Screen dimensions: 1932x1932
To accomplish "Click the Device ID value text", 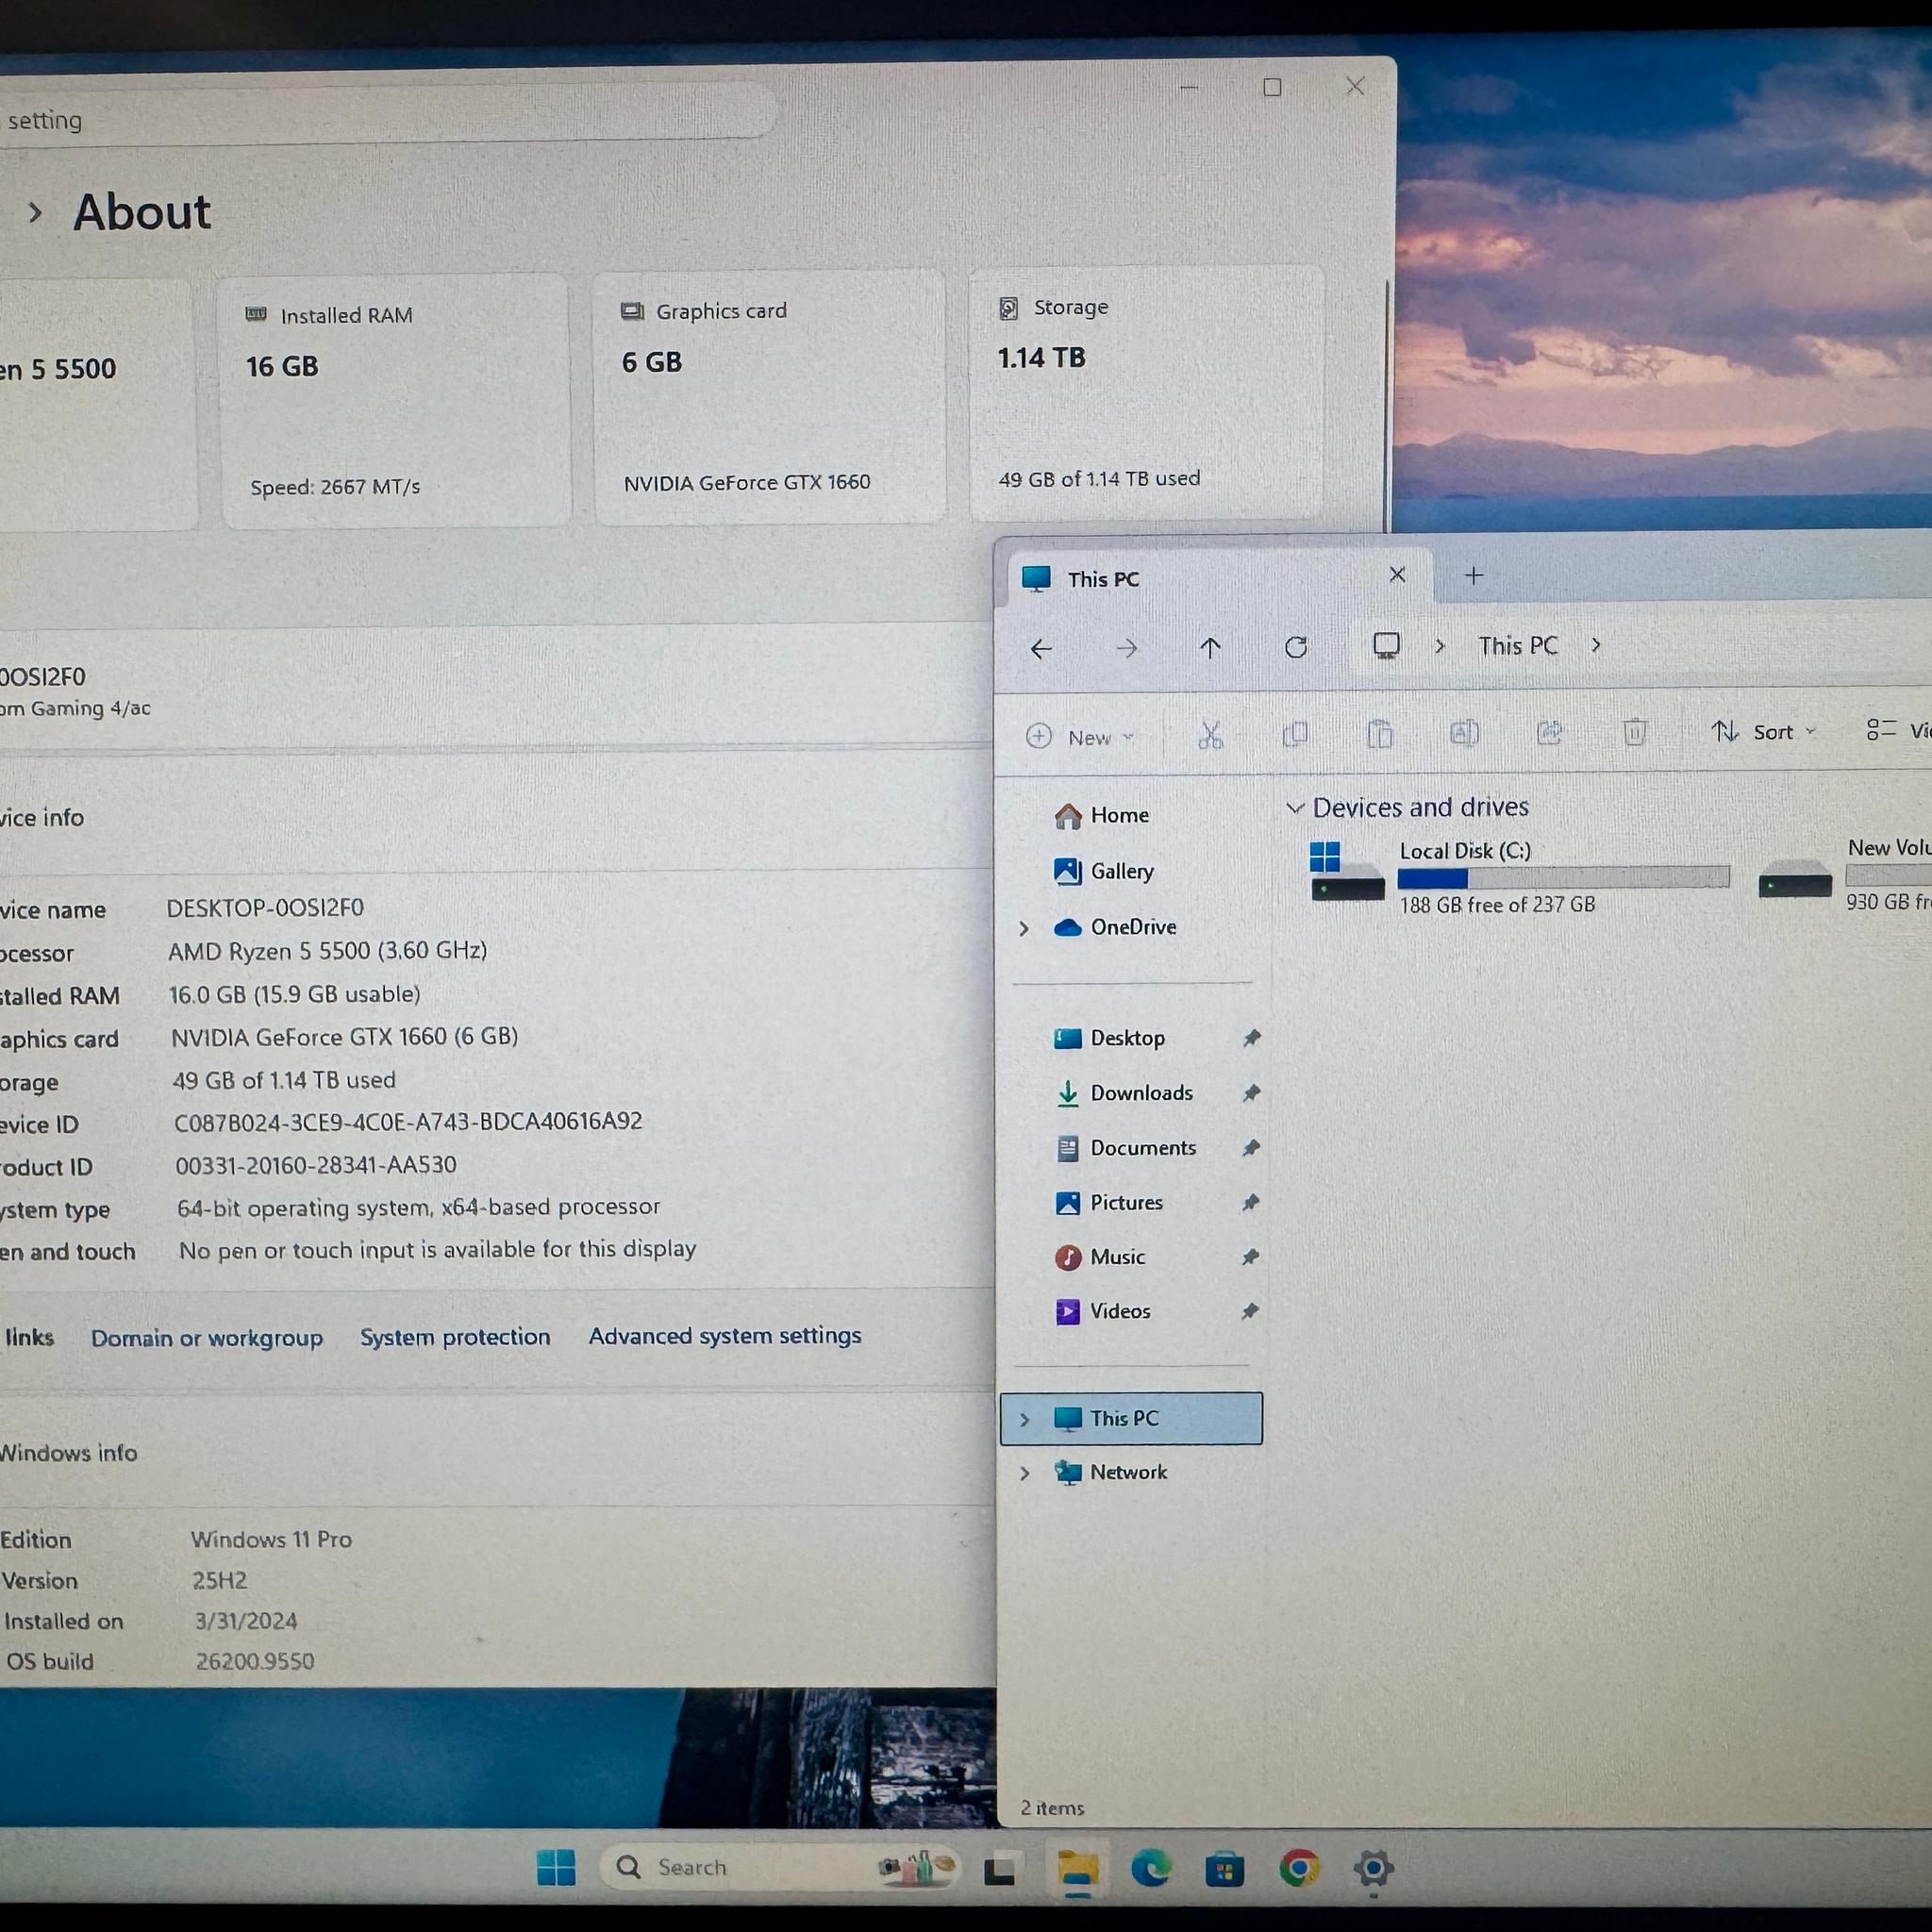I will point(408,1122).
